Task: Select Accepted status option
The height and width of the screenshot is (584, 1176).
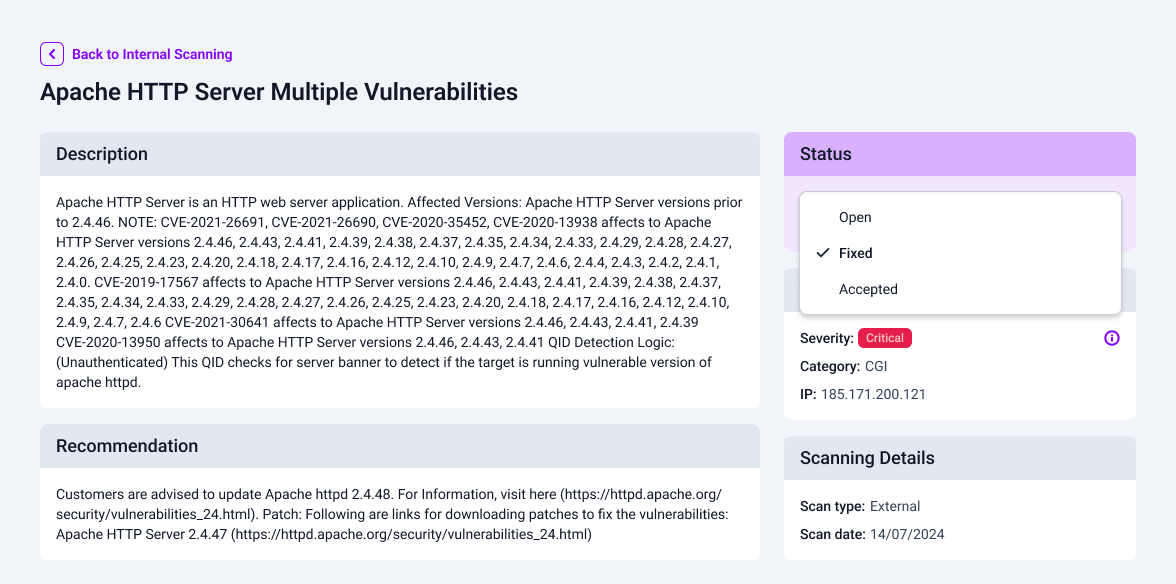Action: point(960,289)
